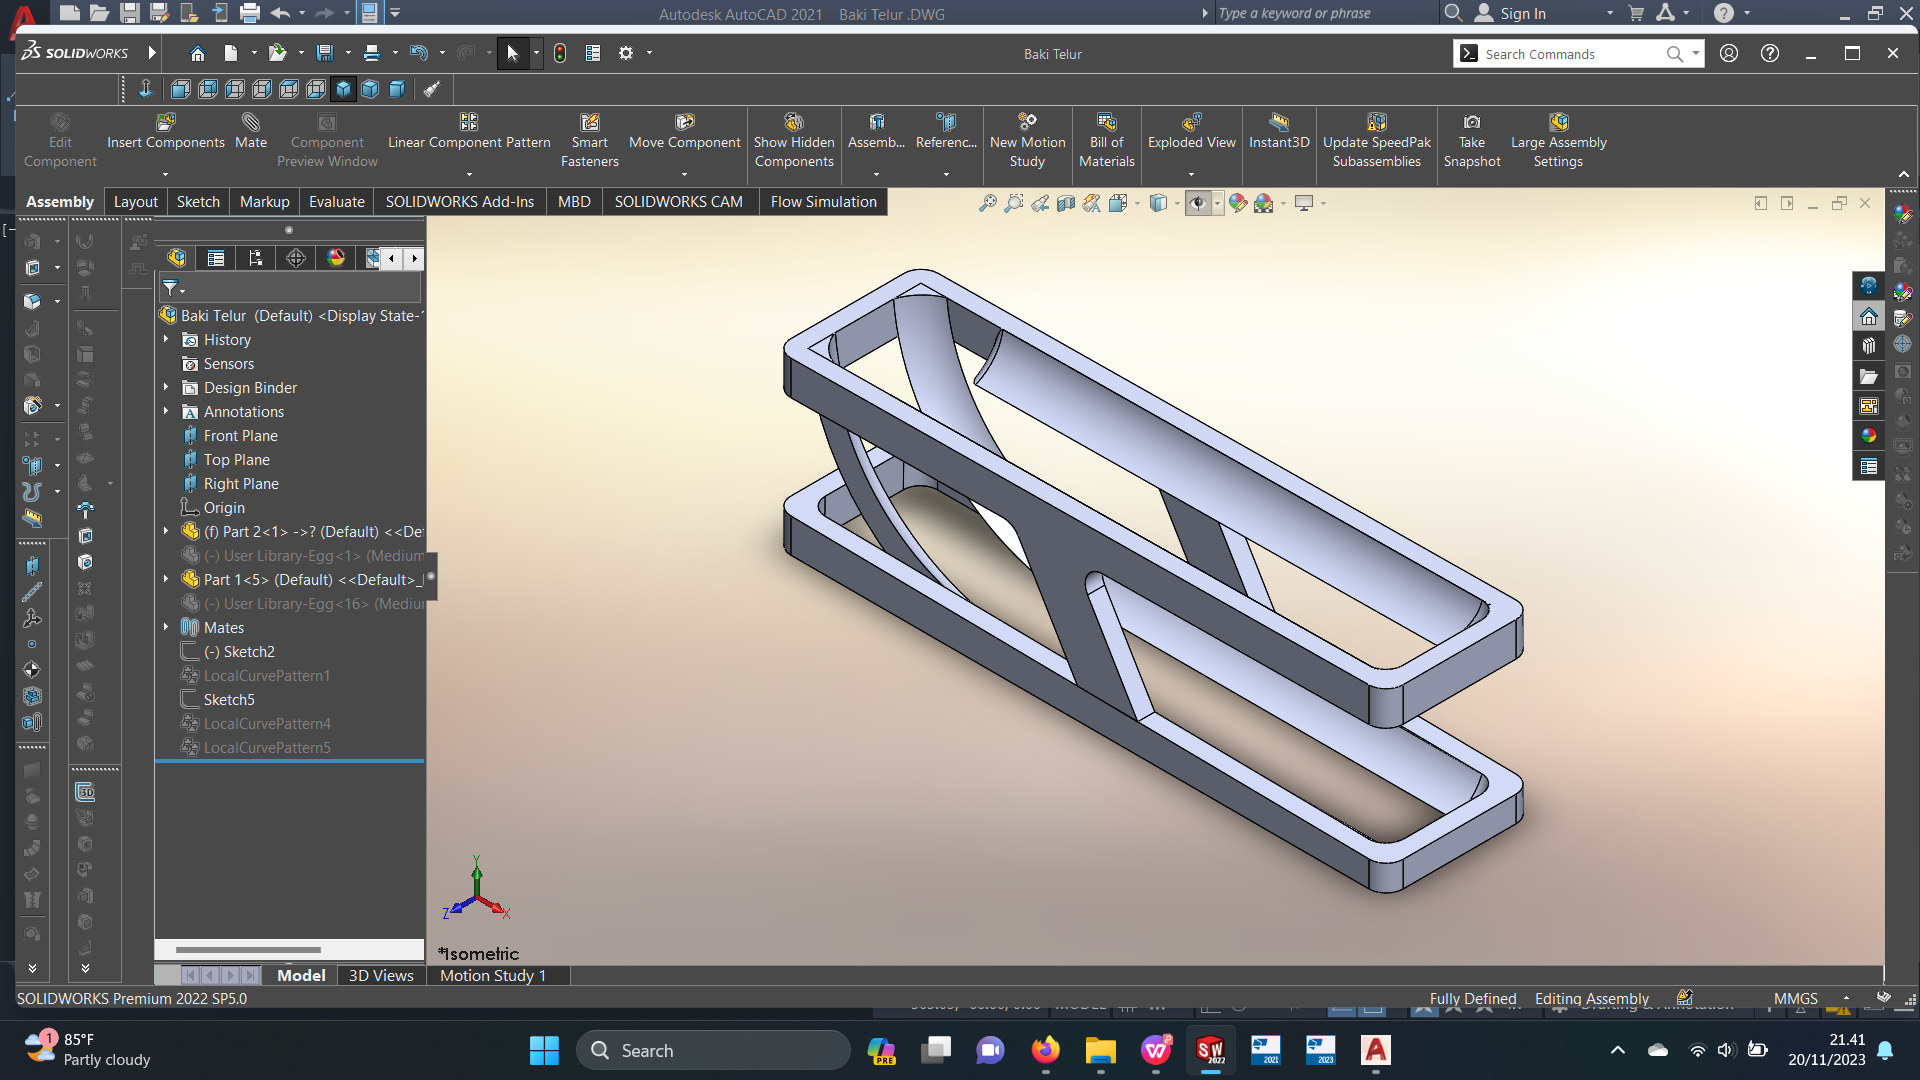Image resolution: width=1920 pixels, height=1080 pixels.
Task: Open the PropertyManager tab icon
Action: click(216, 258)
